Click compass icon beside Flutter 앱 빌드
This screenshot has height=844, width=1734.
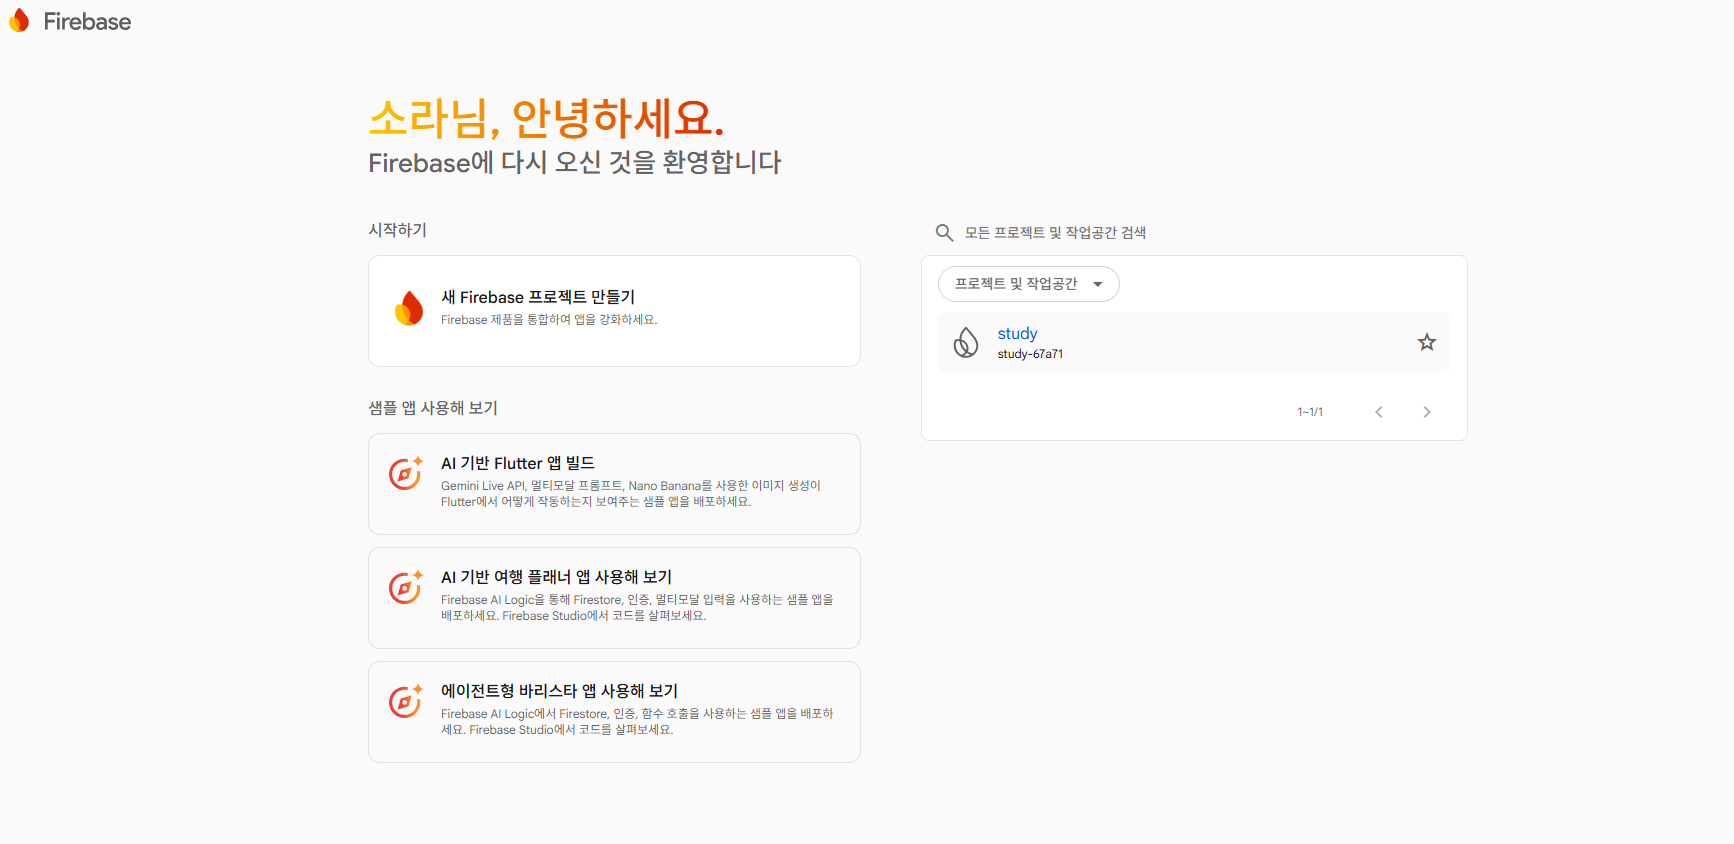(405, 473)
